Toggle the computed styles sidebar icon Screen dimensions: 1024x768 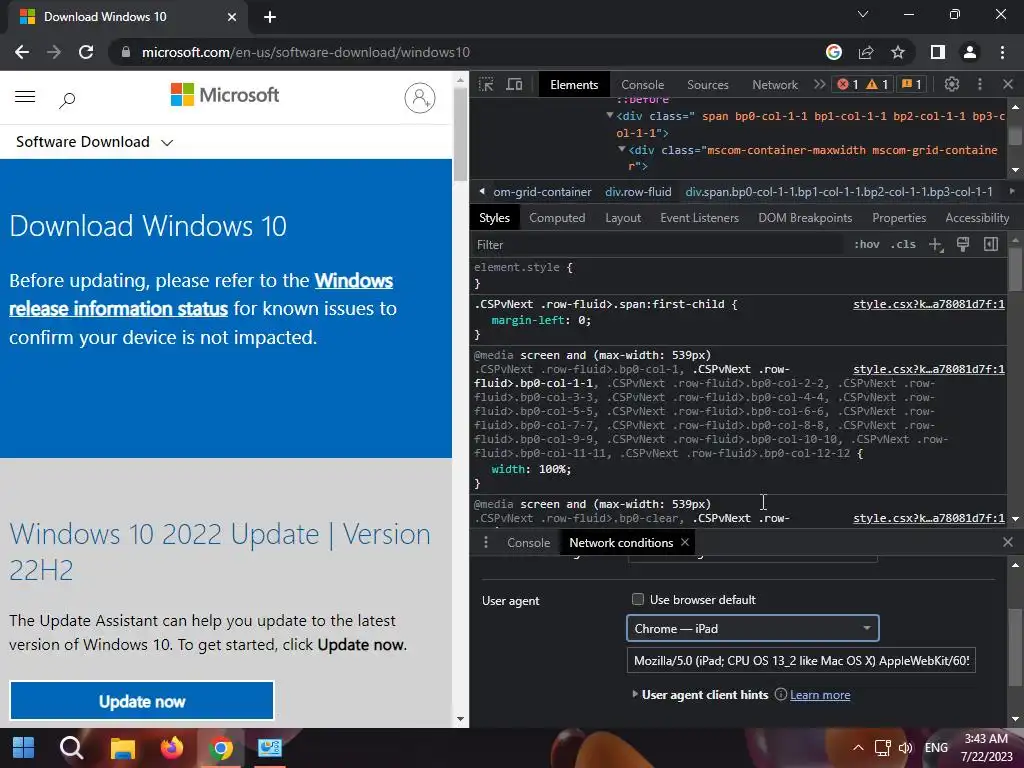[991, 244]
